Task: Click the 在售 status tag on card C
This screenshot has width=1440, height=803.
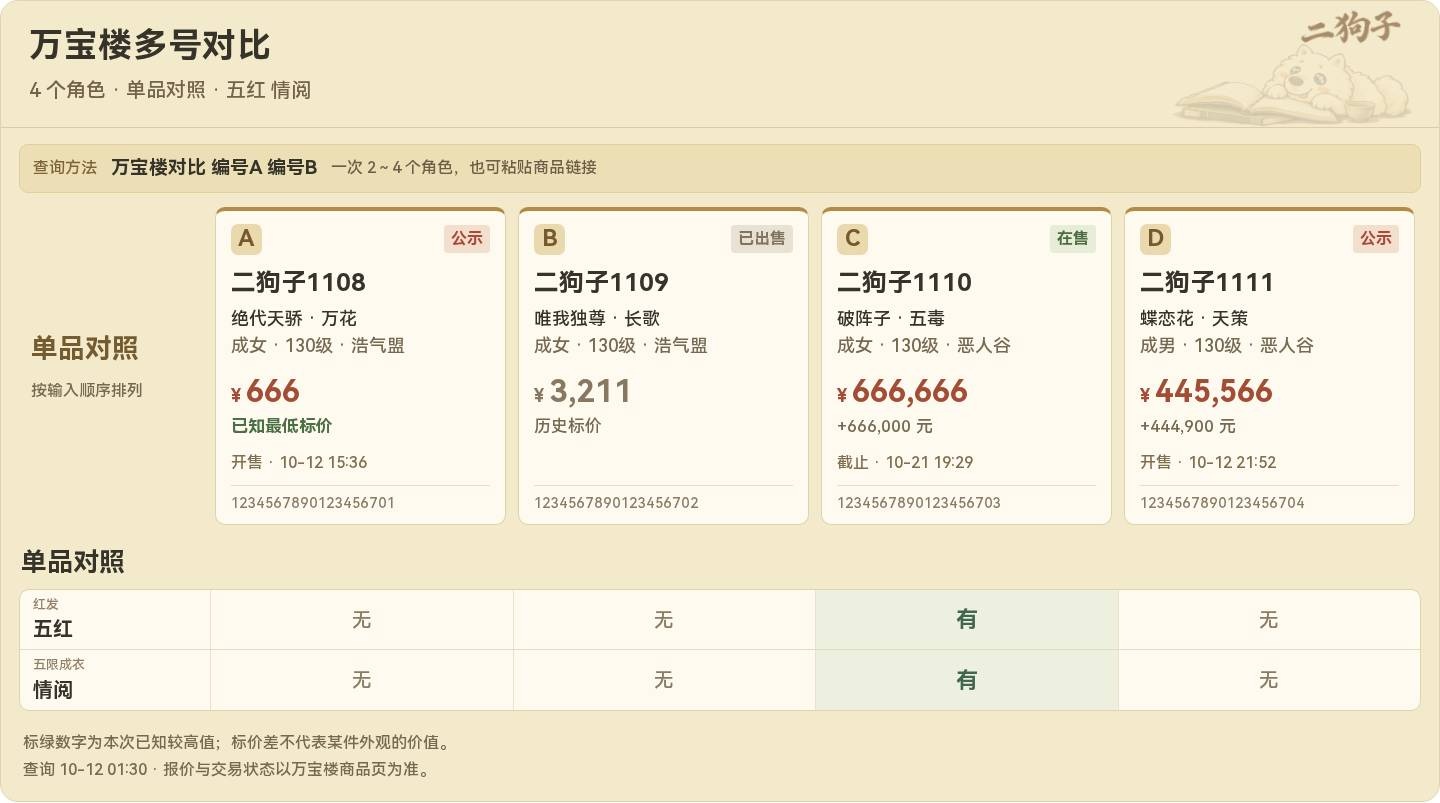Action: click(1073, 238)
